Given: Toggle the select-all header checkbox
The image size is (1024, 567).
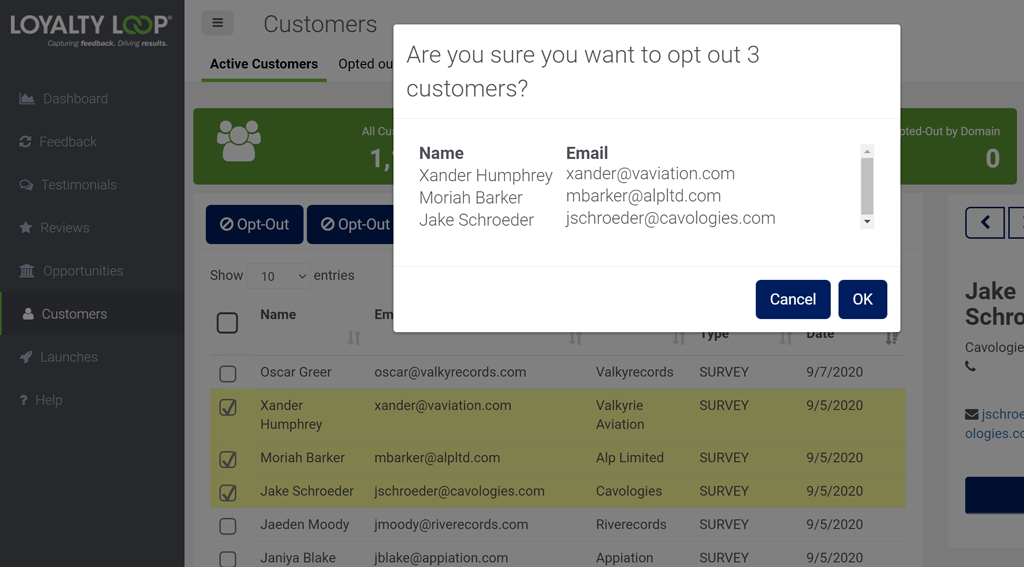Looking at the screenshot, I should pos(227,323).
